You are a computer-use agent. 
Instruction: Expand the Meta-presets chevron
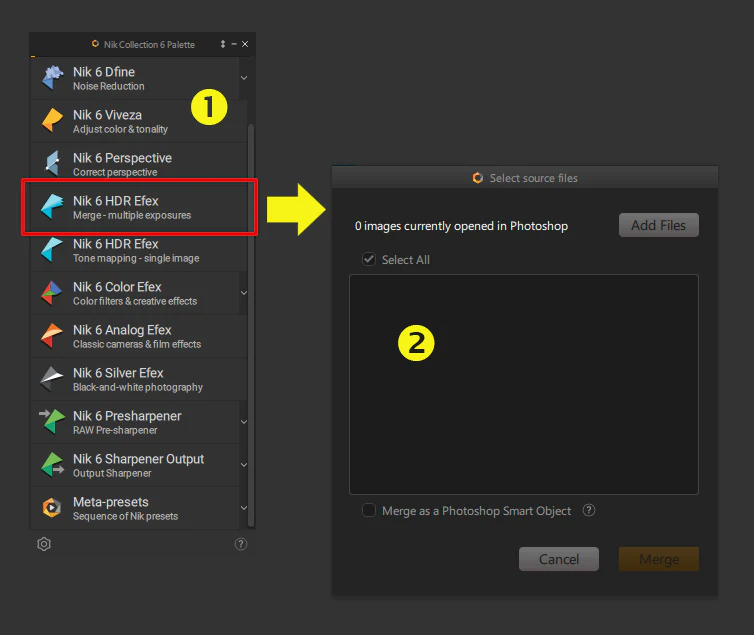click(x=244, y=508)
